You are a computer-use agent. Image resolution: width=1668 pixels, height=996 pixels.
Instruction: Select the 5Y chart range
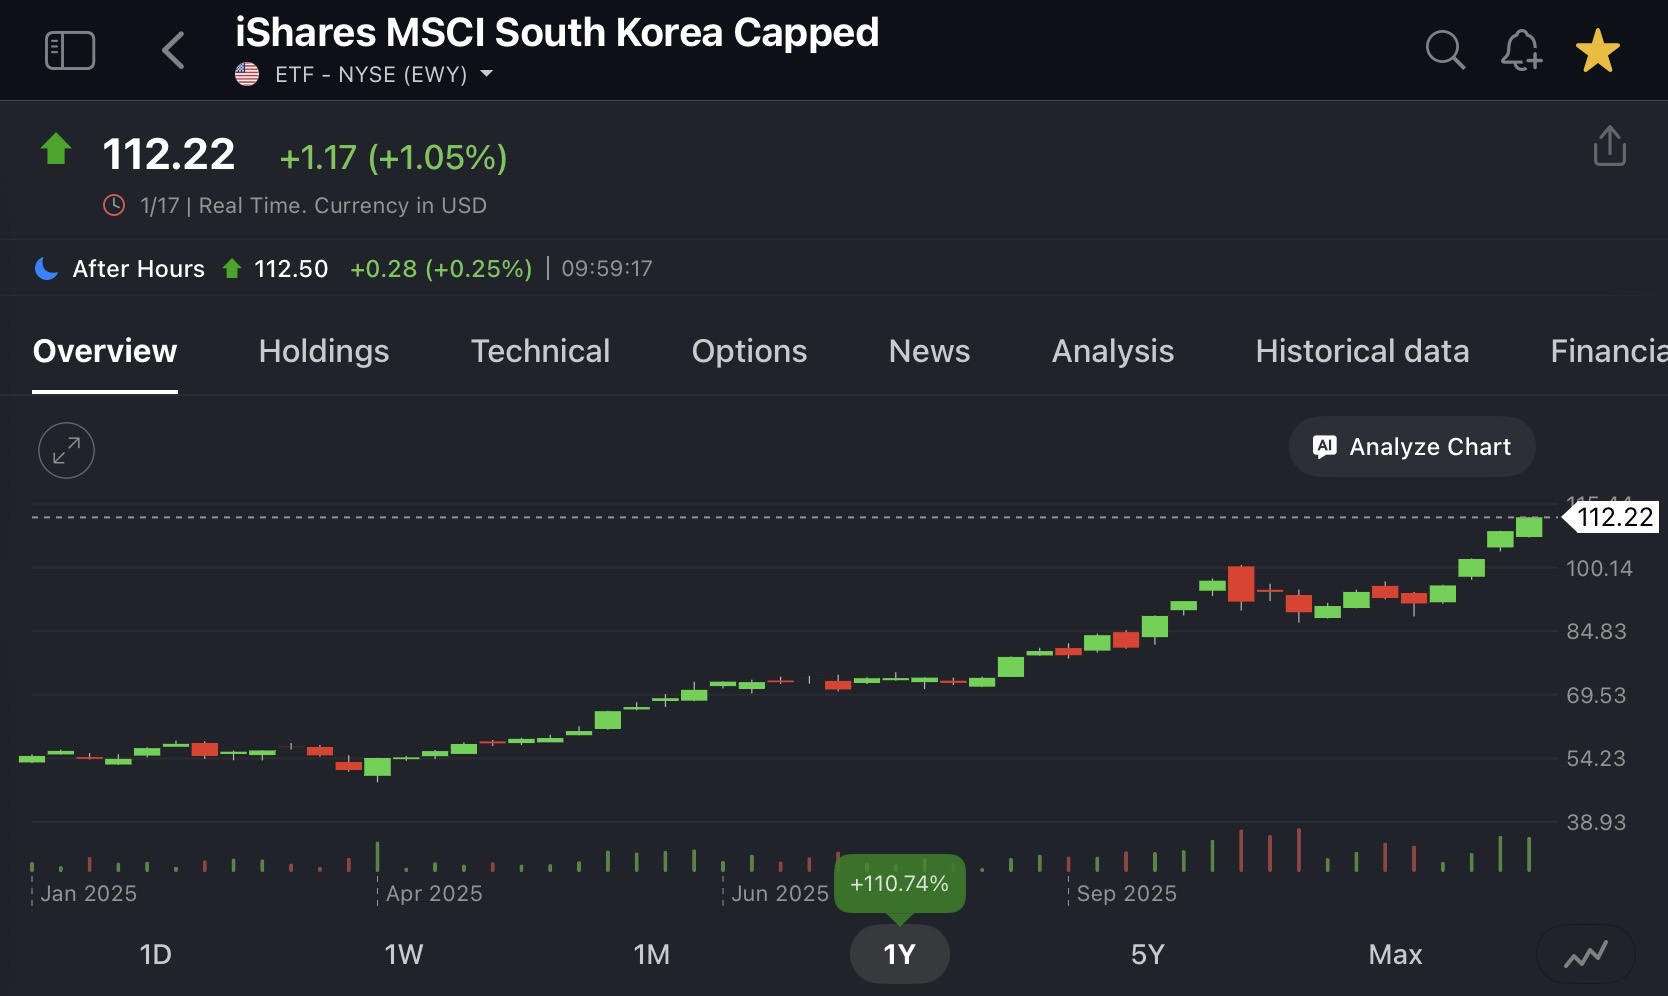pyautogui.click(x=1147, y=954)
